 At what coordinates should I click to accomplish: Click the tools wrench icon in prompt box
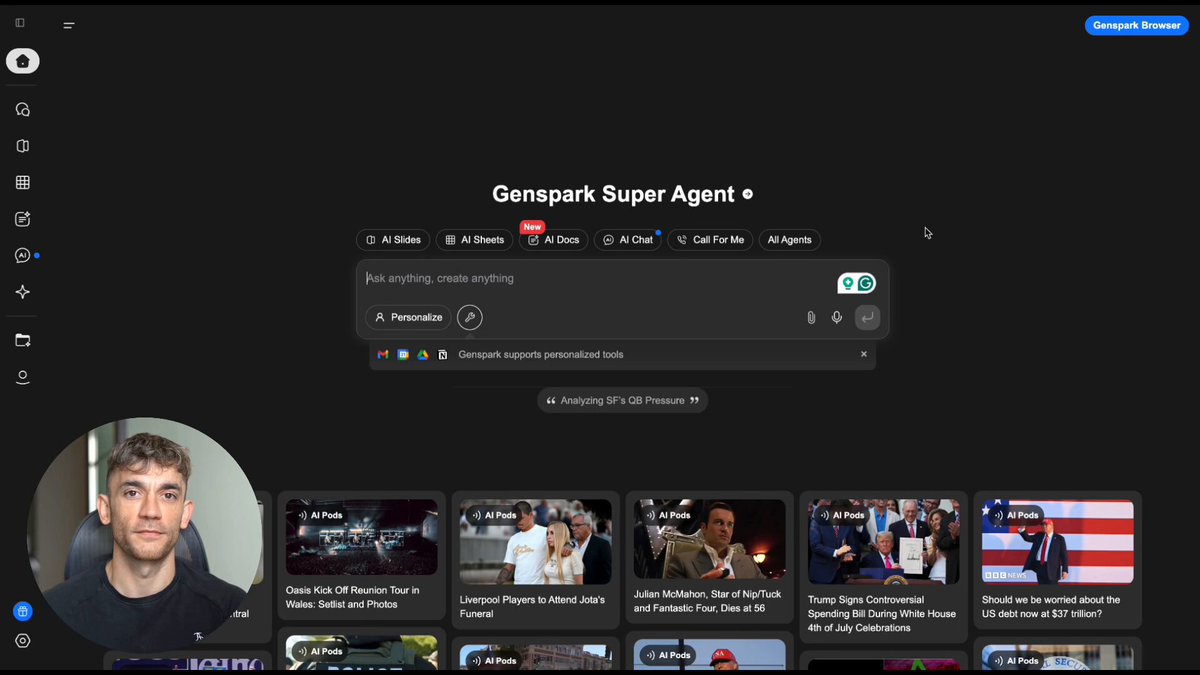coord(470,317)
